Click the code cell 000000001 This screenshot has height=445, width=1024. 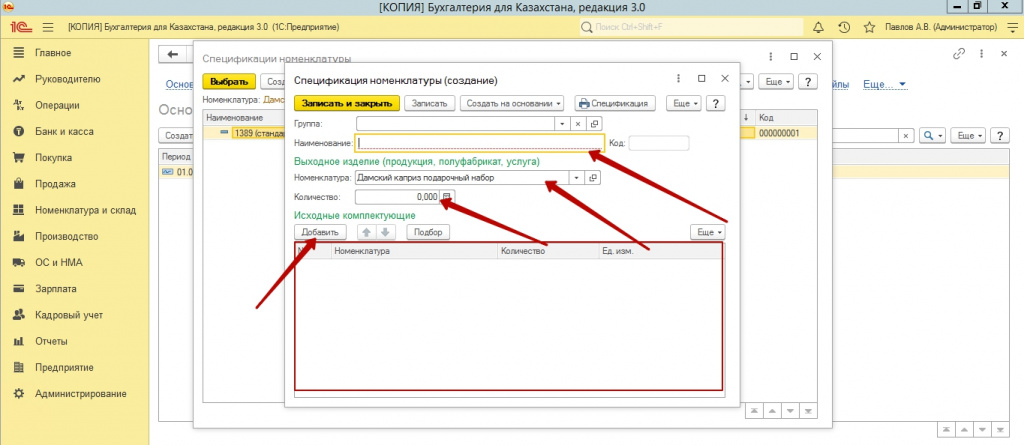786,133
